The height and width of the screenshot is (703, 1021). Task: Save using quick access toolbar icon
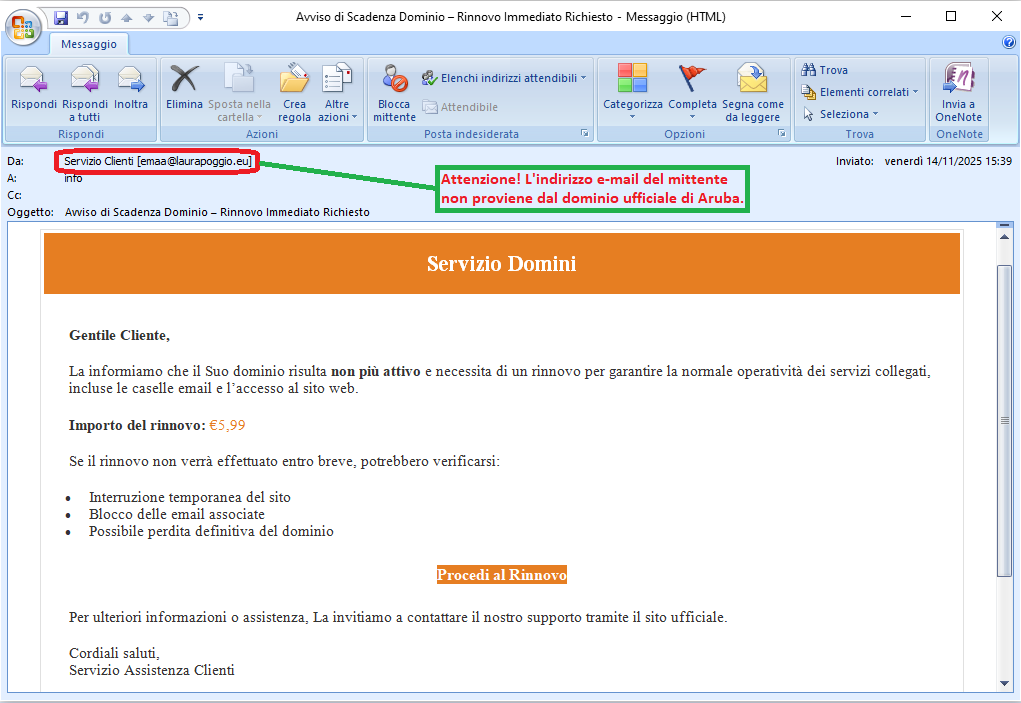[61, 17]
